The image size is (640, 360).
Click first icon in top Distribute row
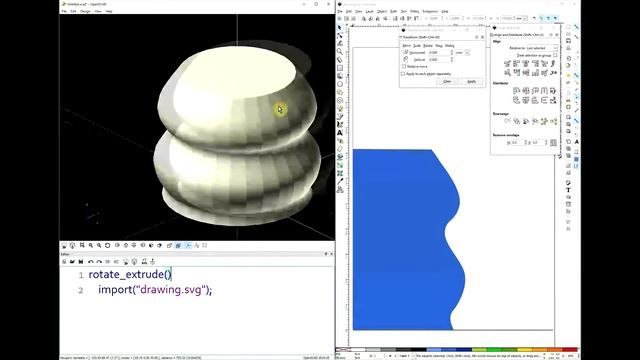(x=516, y=91)
